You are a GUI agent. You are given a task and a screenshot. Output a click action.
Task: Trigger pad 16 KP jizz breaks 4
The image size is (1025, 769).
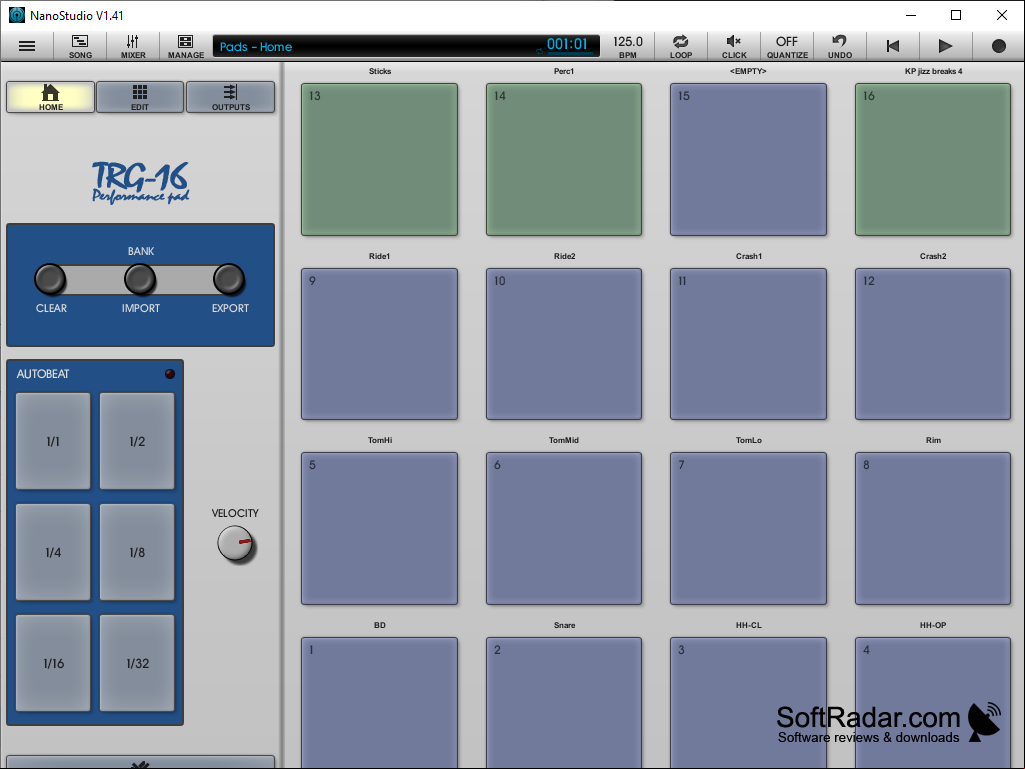click(933, 159)
